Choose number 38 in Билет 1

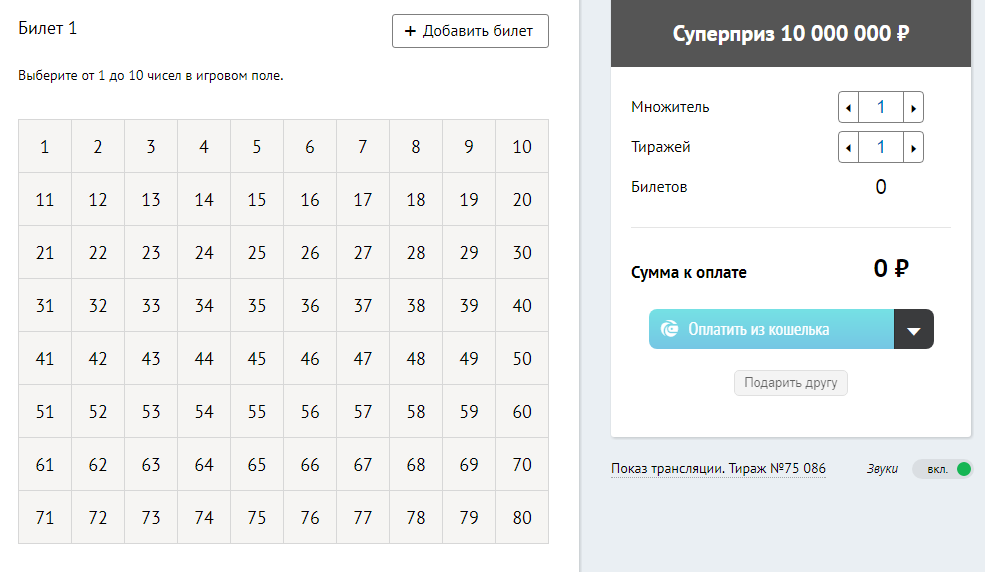tap(416, 306)
